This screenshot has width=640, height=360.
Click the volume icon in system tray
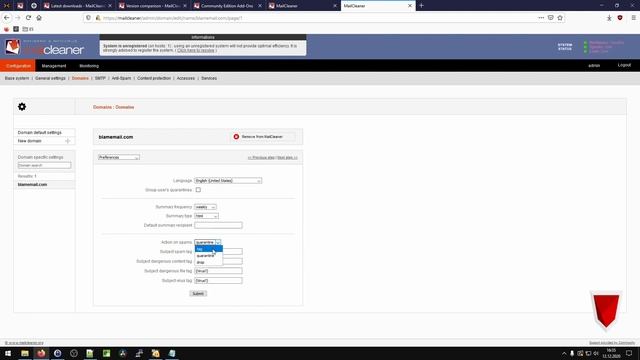click(596, 353)
